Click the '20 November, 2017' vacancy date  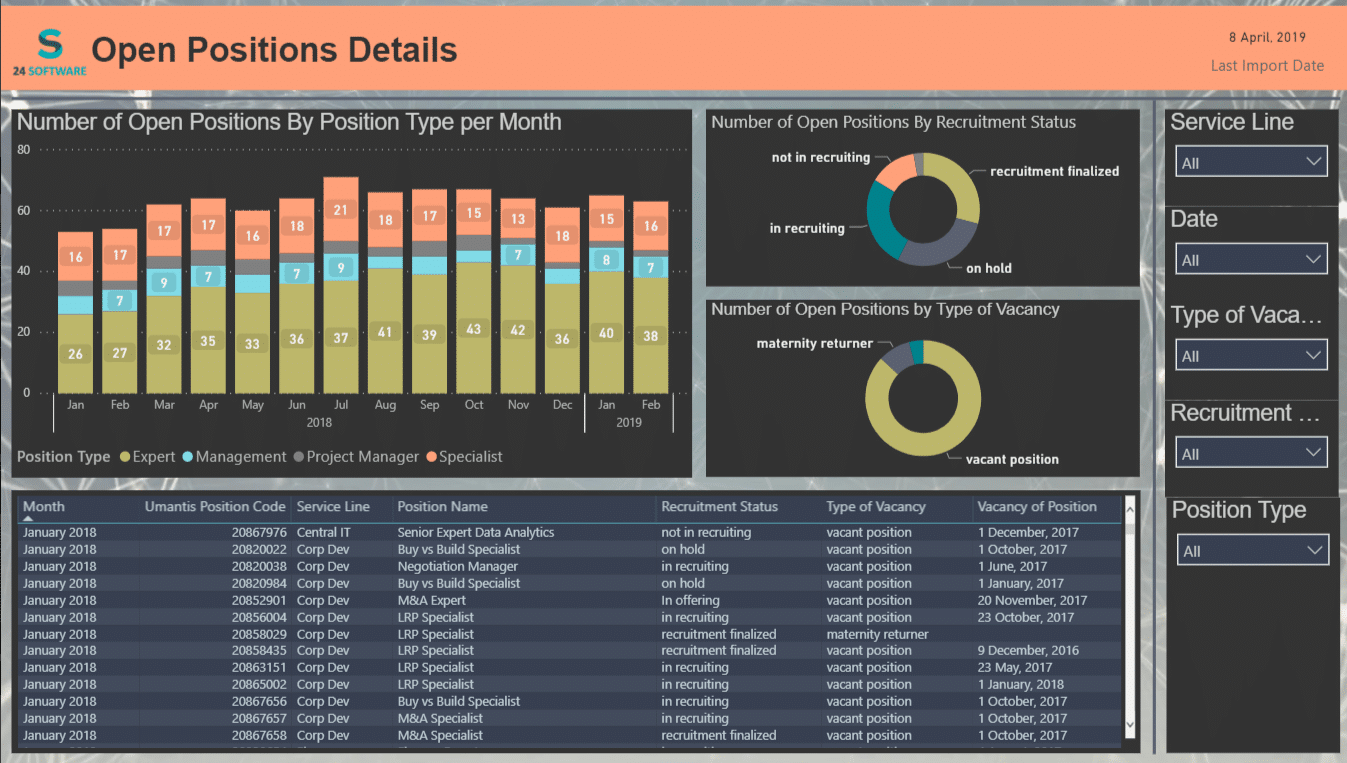pos(1032,600)
